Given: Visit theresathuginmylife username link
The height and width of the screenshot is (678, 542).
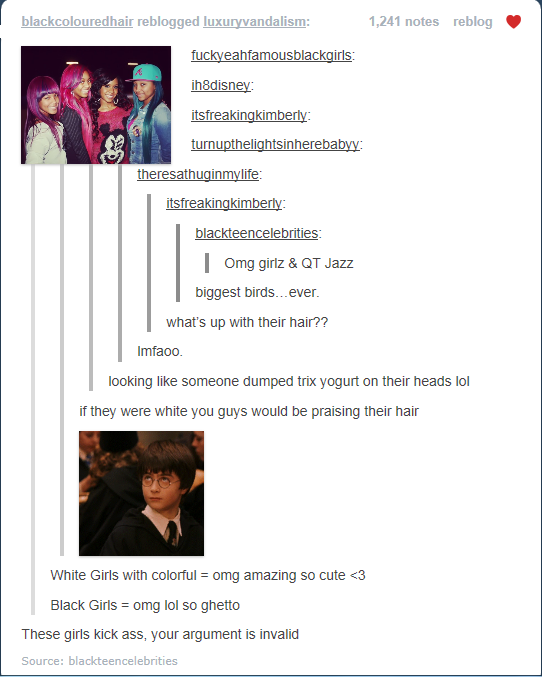Looking at the screenshot, I should (198, 174).
